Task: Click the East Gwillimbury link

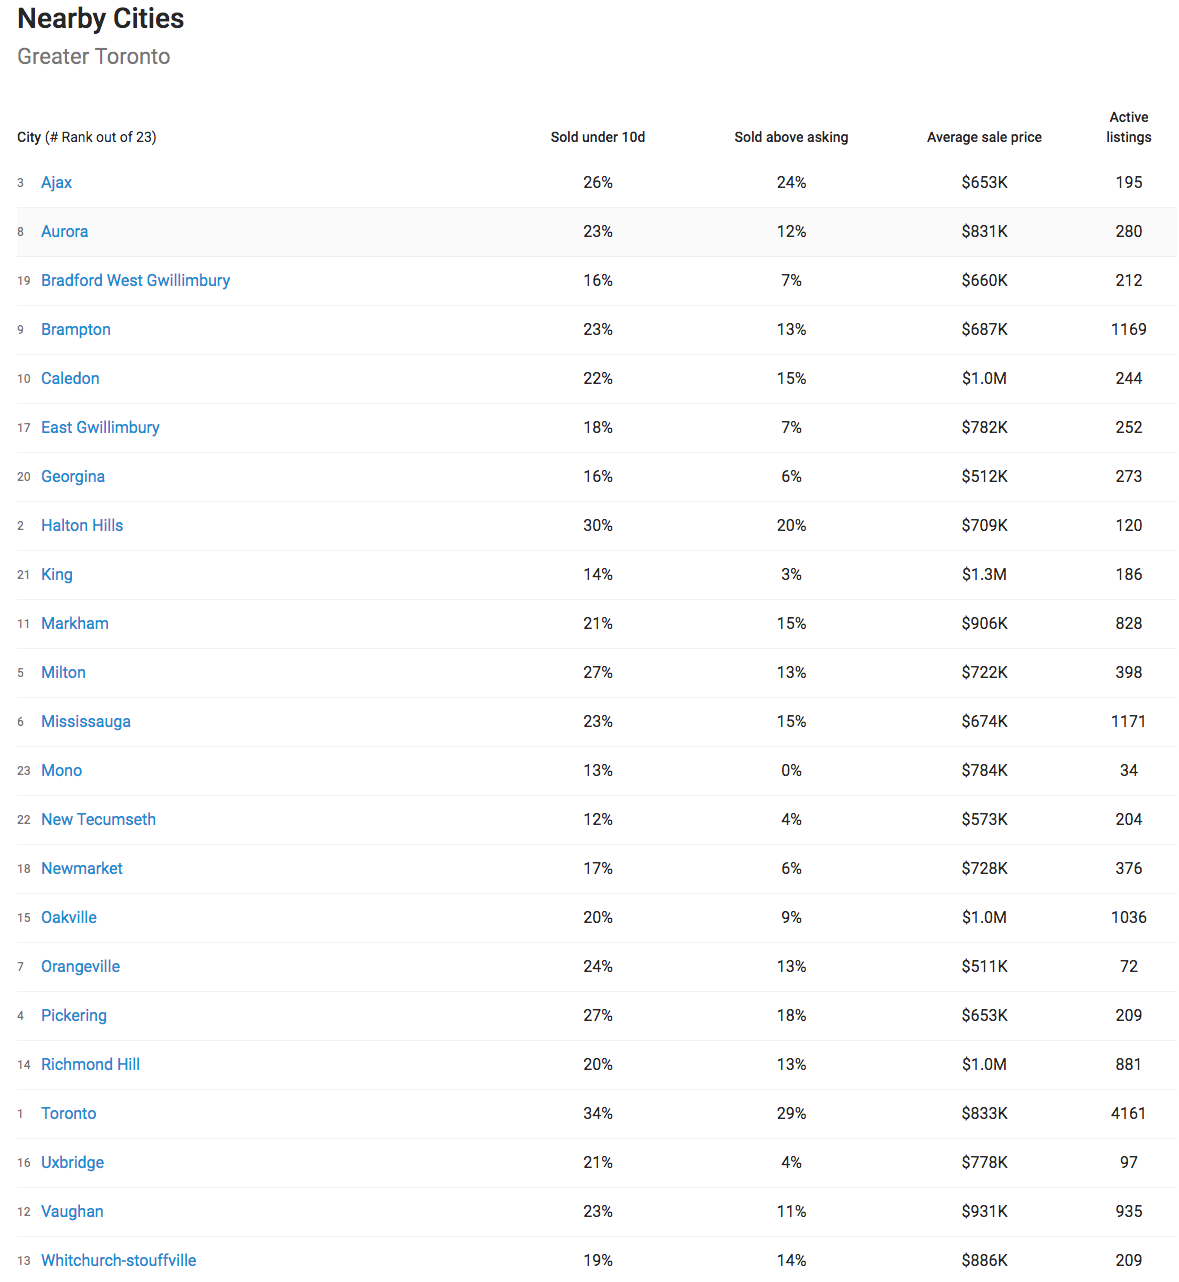Action: (x=100, y=427)
